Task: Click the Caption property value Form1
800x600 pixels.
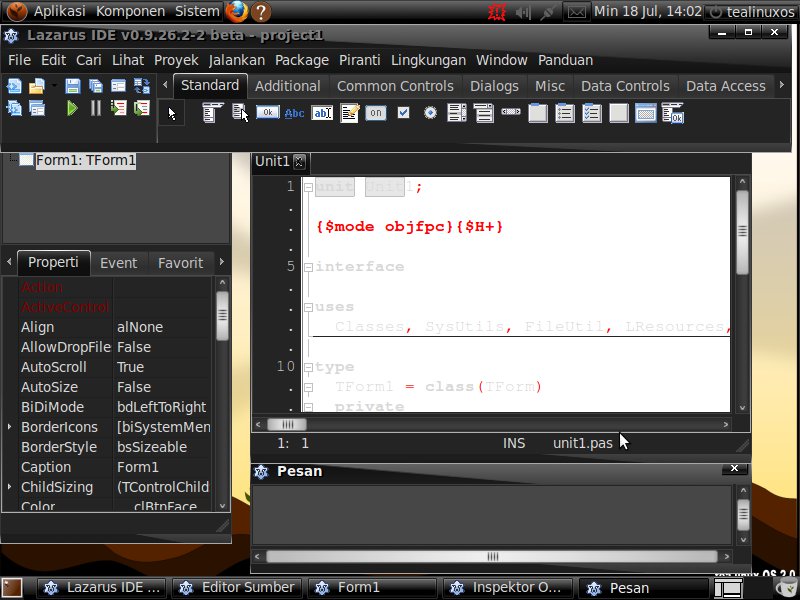Action: tap(162, 467)
